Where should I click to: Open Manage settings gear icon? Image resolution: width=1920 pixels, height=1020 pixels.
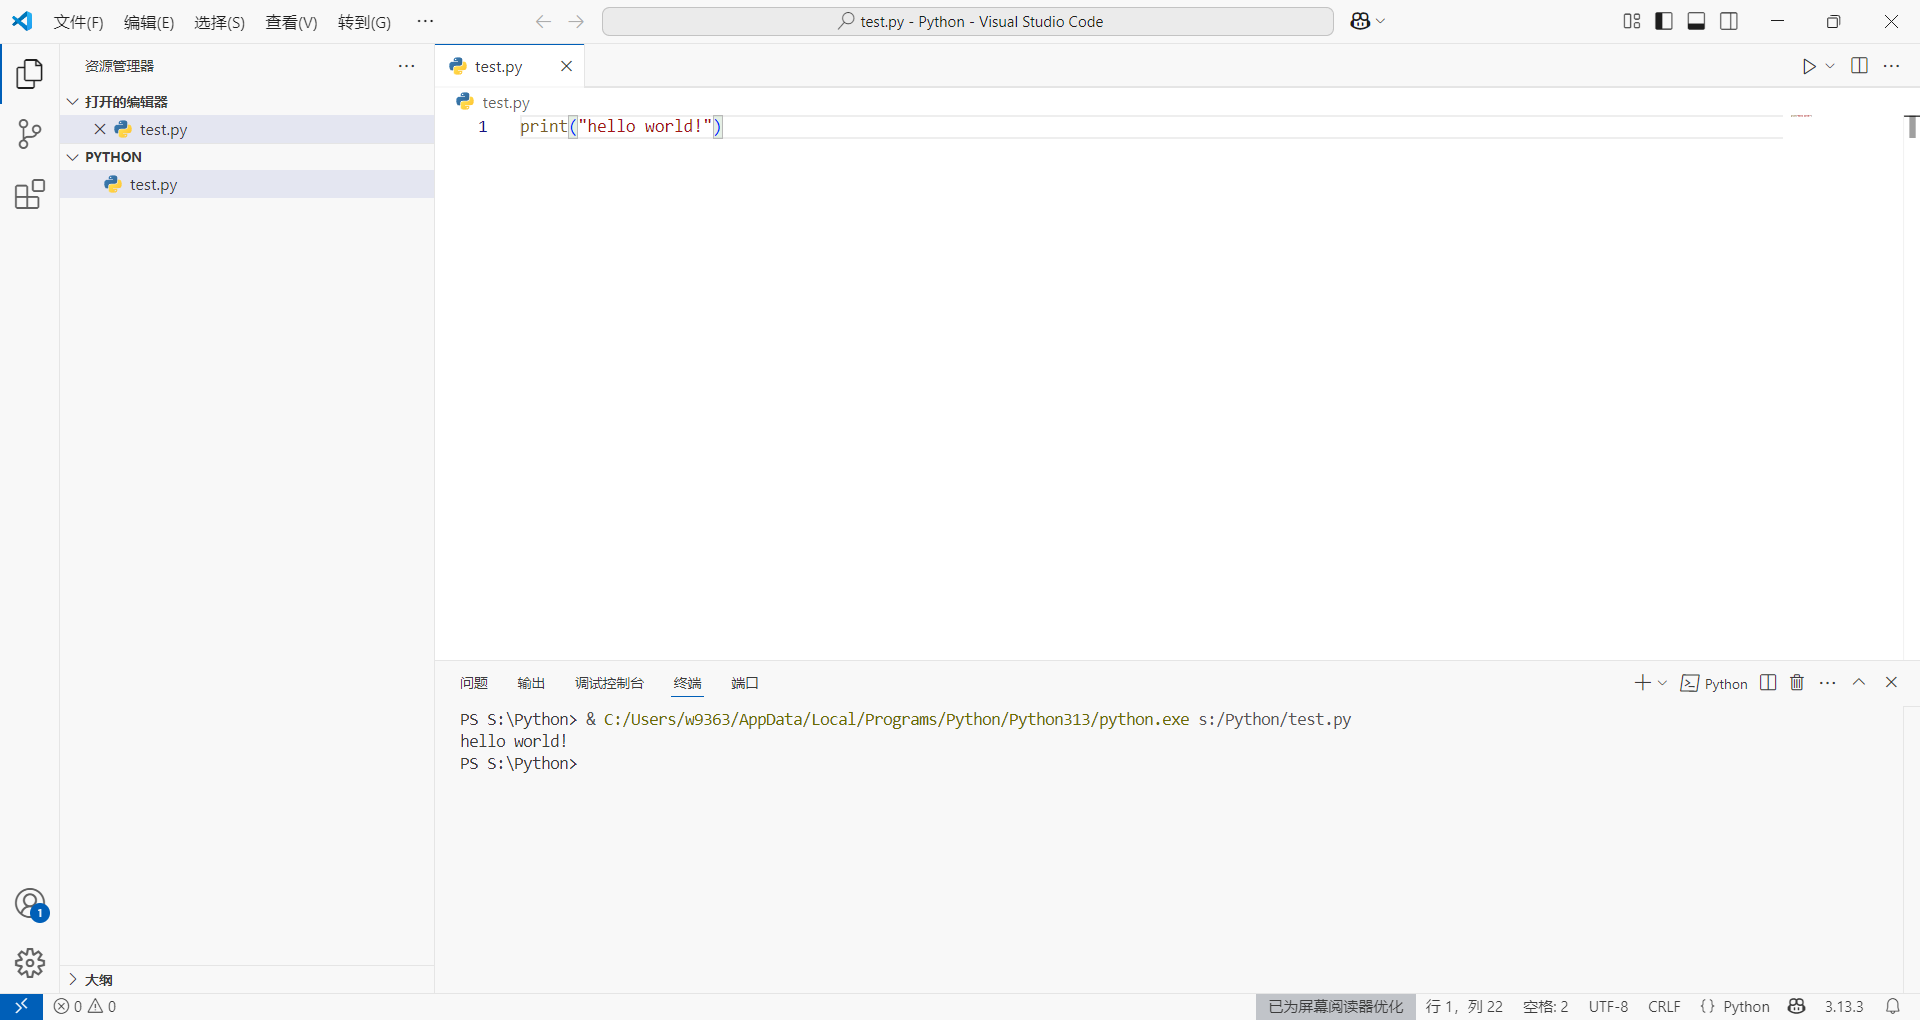tap(30, 963)
